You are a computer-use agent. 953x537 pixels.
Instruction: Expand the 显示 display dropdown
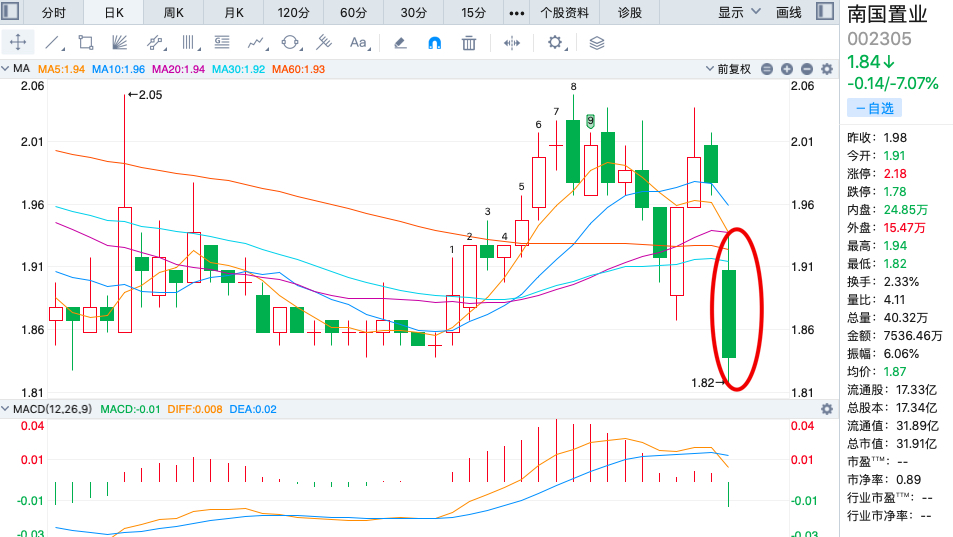pos(739,12)
